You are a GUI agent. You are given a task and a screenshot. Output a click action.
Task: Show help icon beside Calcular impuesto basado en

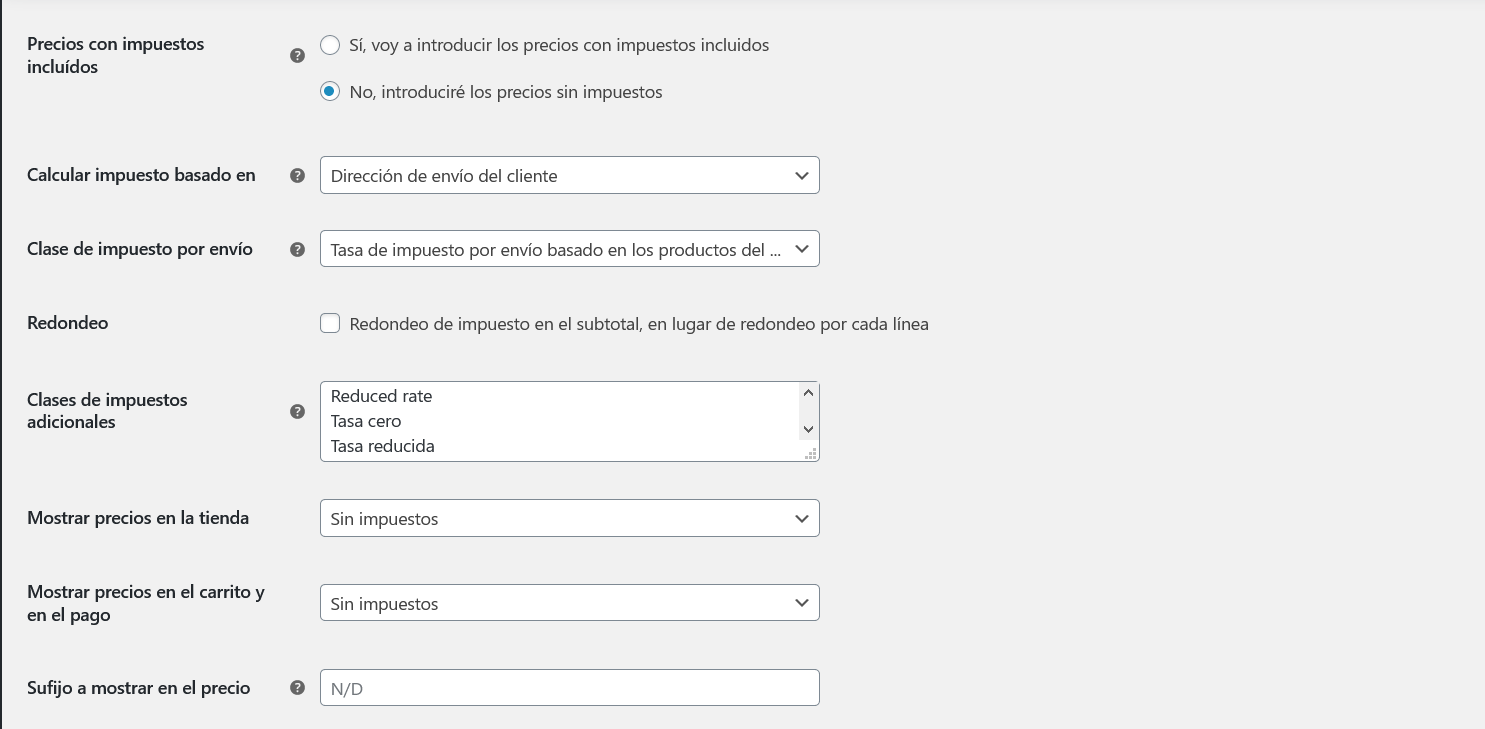tap(297, 175)
